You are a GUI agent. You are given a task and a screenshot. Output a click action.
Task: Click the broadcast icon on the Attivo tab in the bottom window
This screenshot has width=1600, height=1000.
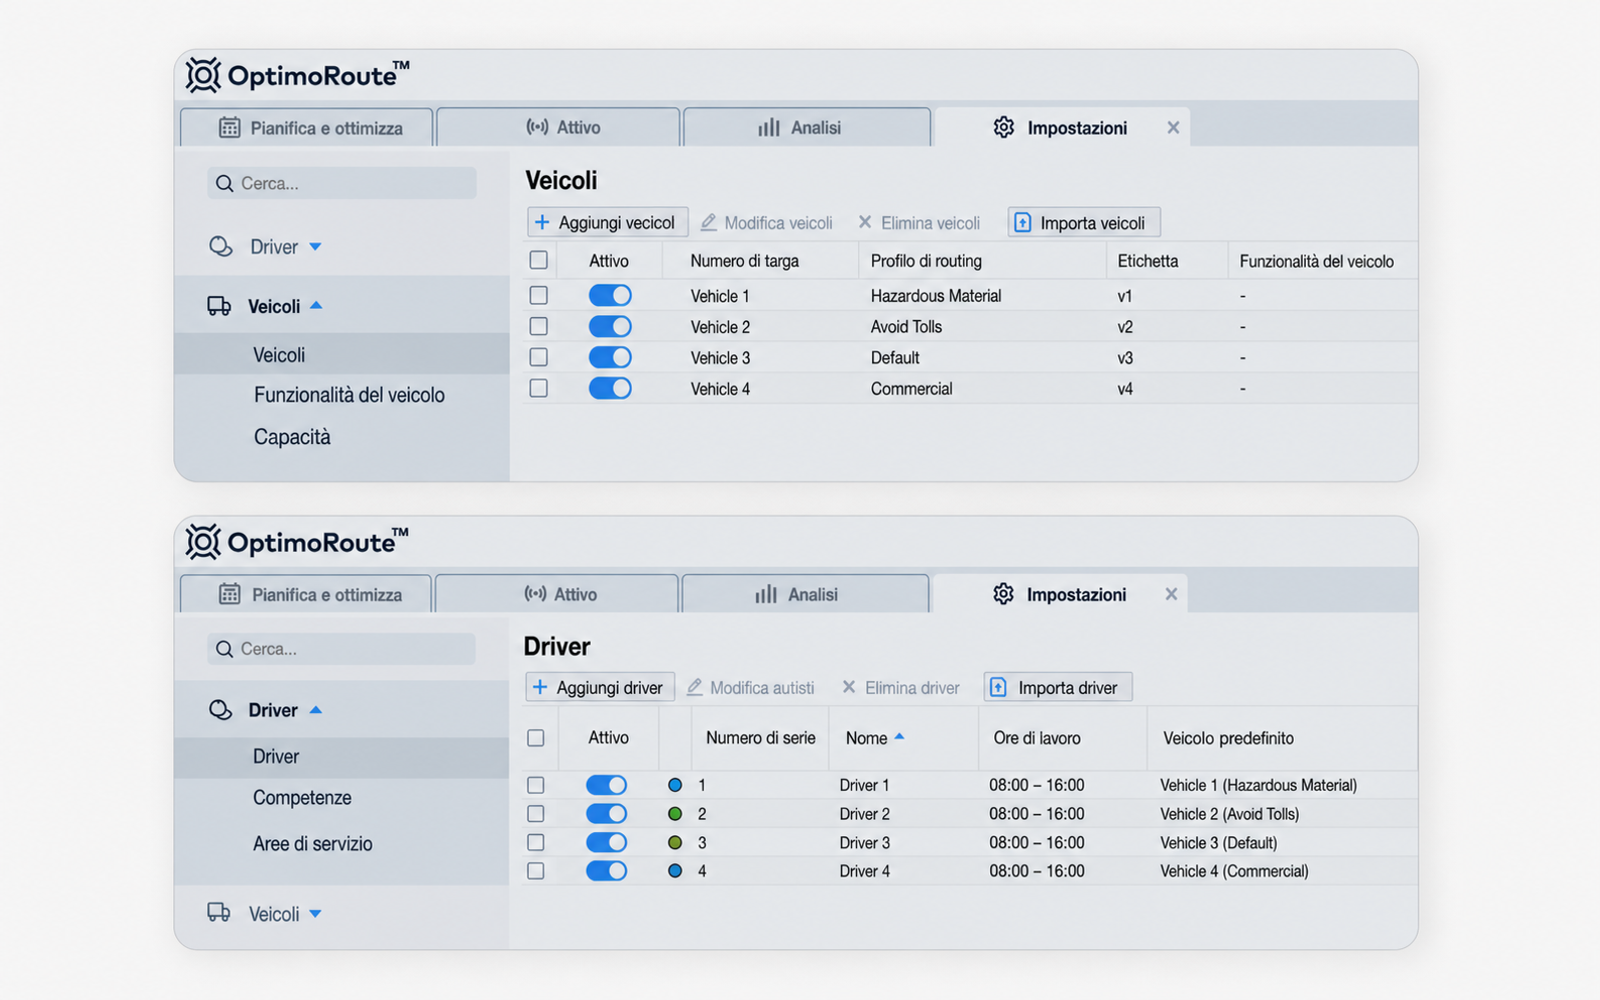(535, 594)
